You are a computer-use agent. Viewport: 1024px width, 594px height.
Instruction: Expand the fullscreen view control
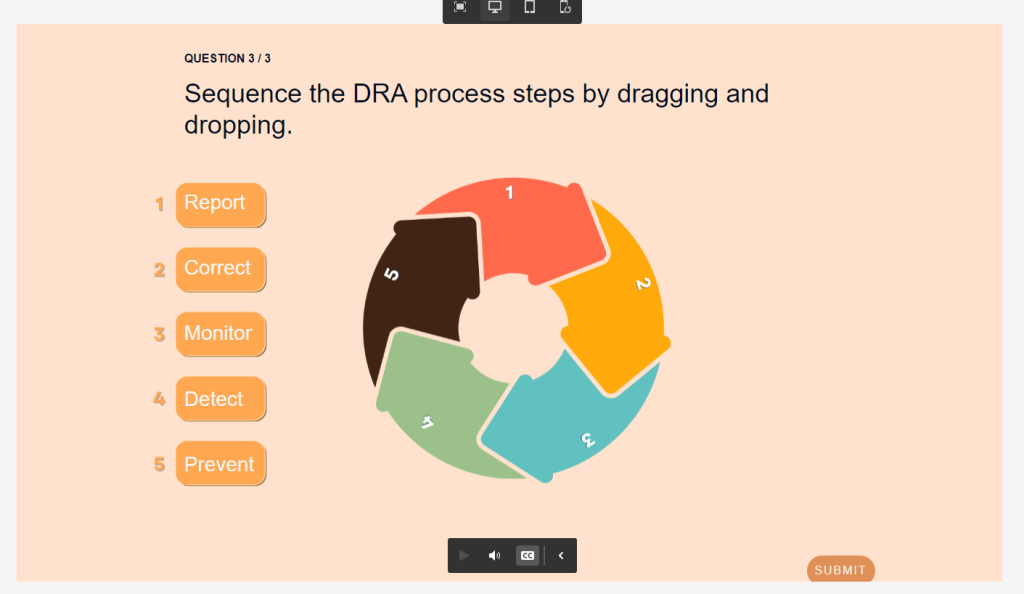[459, 8]
